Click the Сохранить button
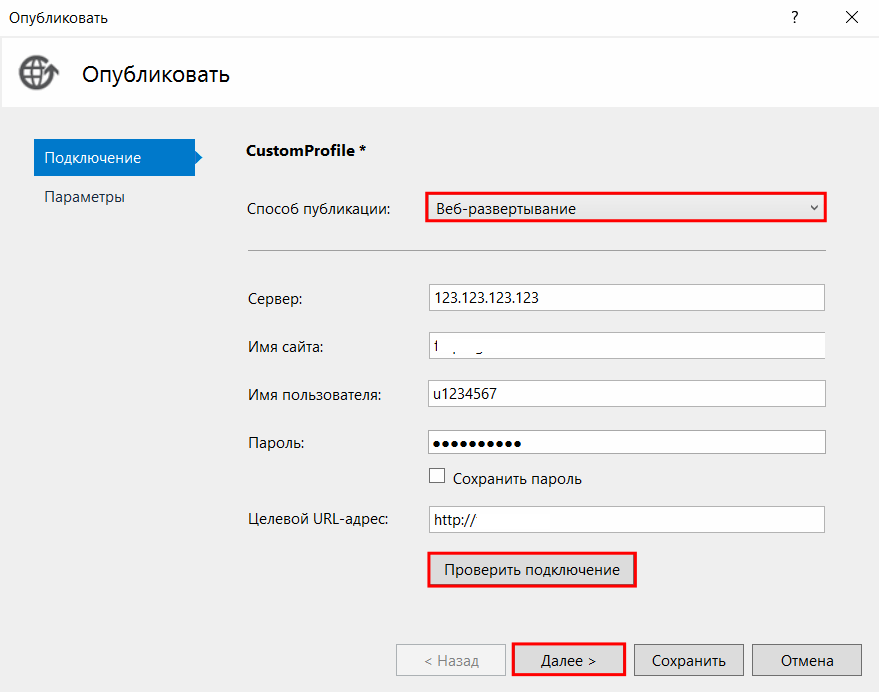The height and width of the screenshot is (692, 879). pyautogui.click(x=688, y=659)
